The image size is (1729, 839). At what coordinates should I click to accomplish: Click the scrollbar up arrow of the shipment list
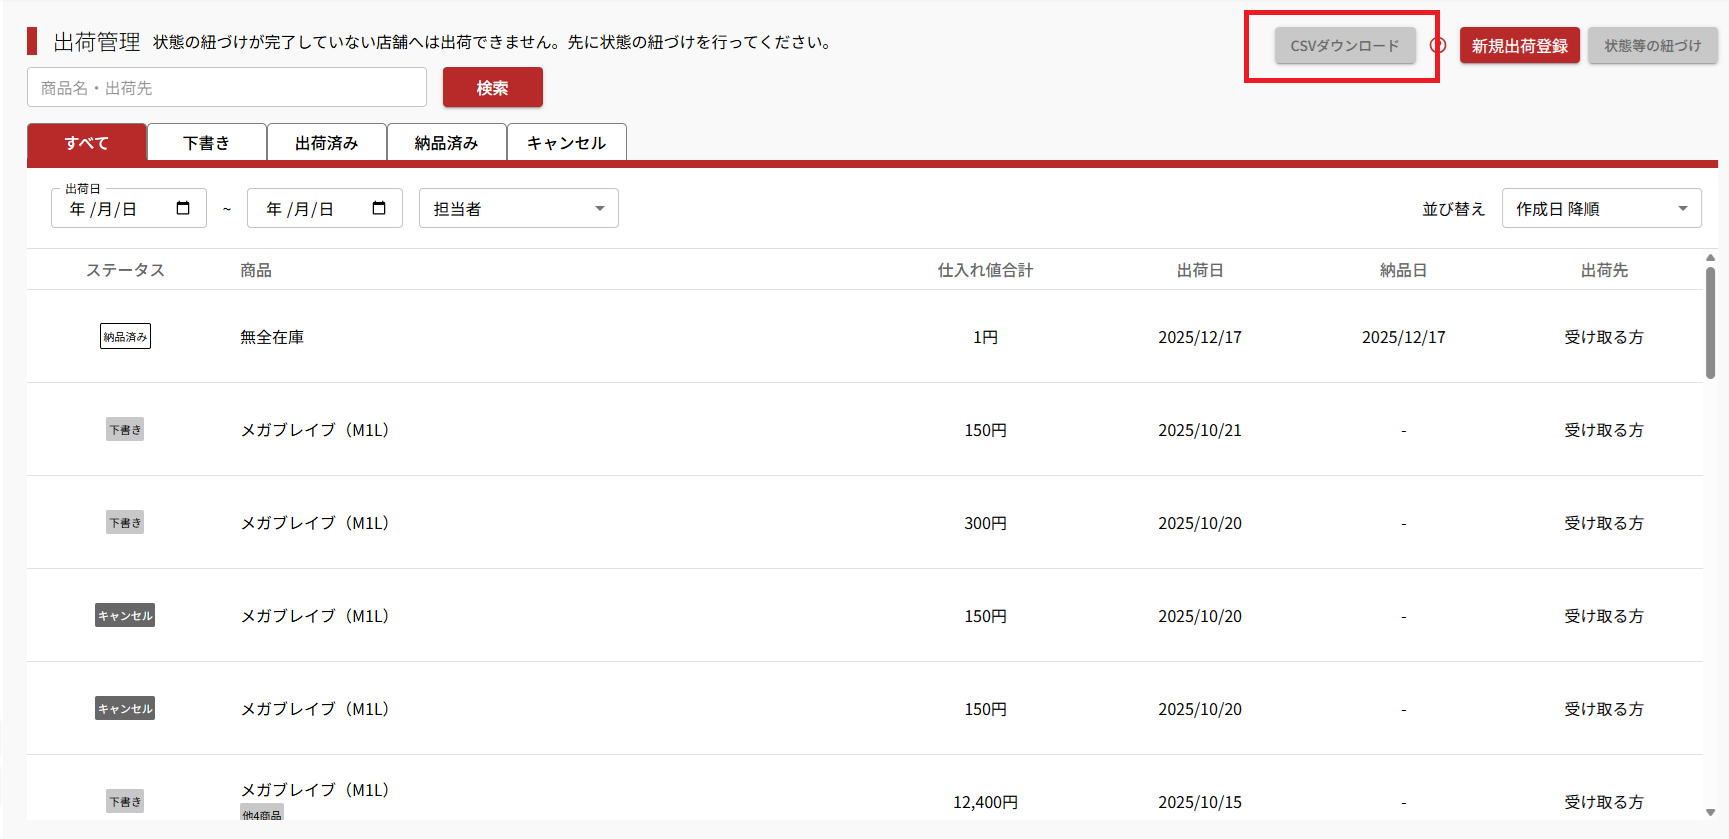[x=1710, y=258]
